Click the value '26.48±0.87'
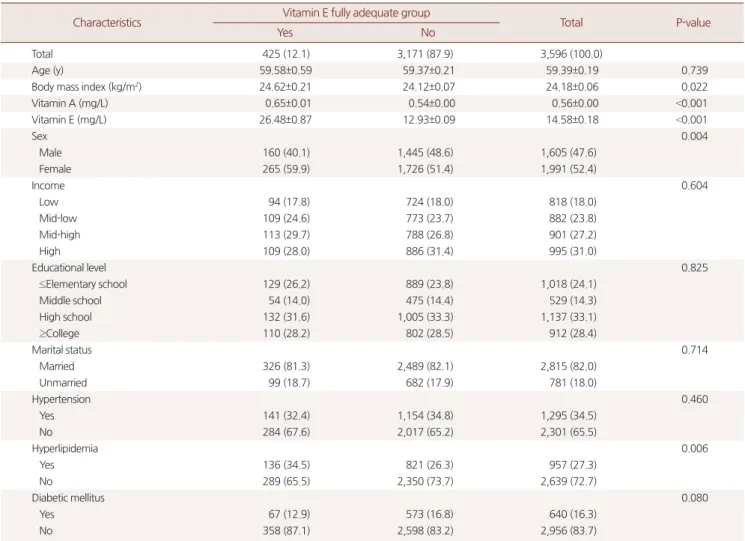The image size is (745, 541). 286,120
